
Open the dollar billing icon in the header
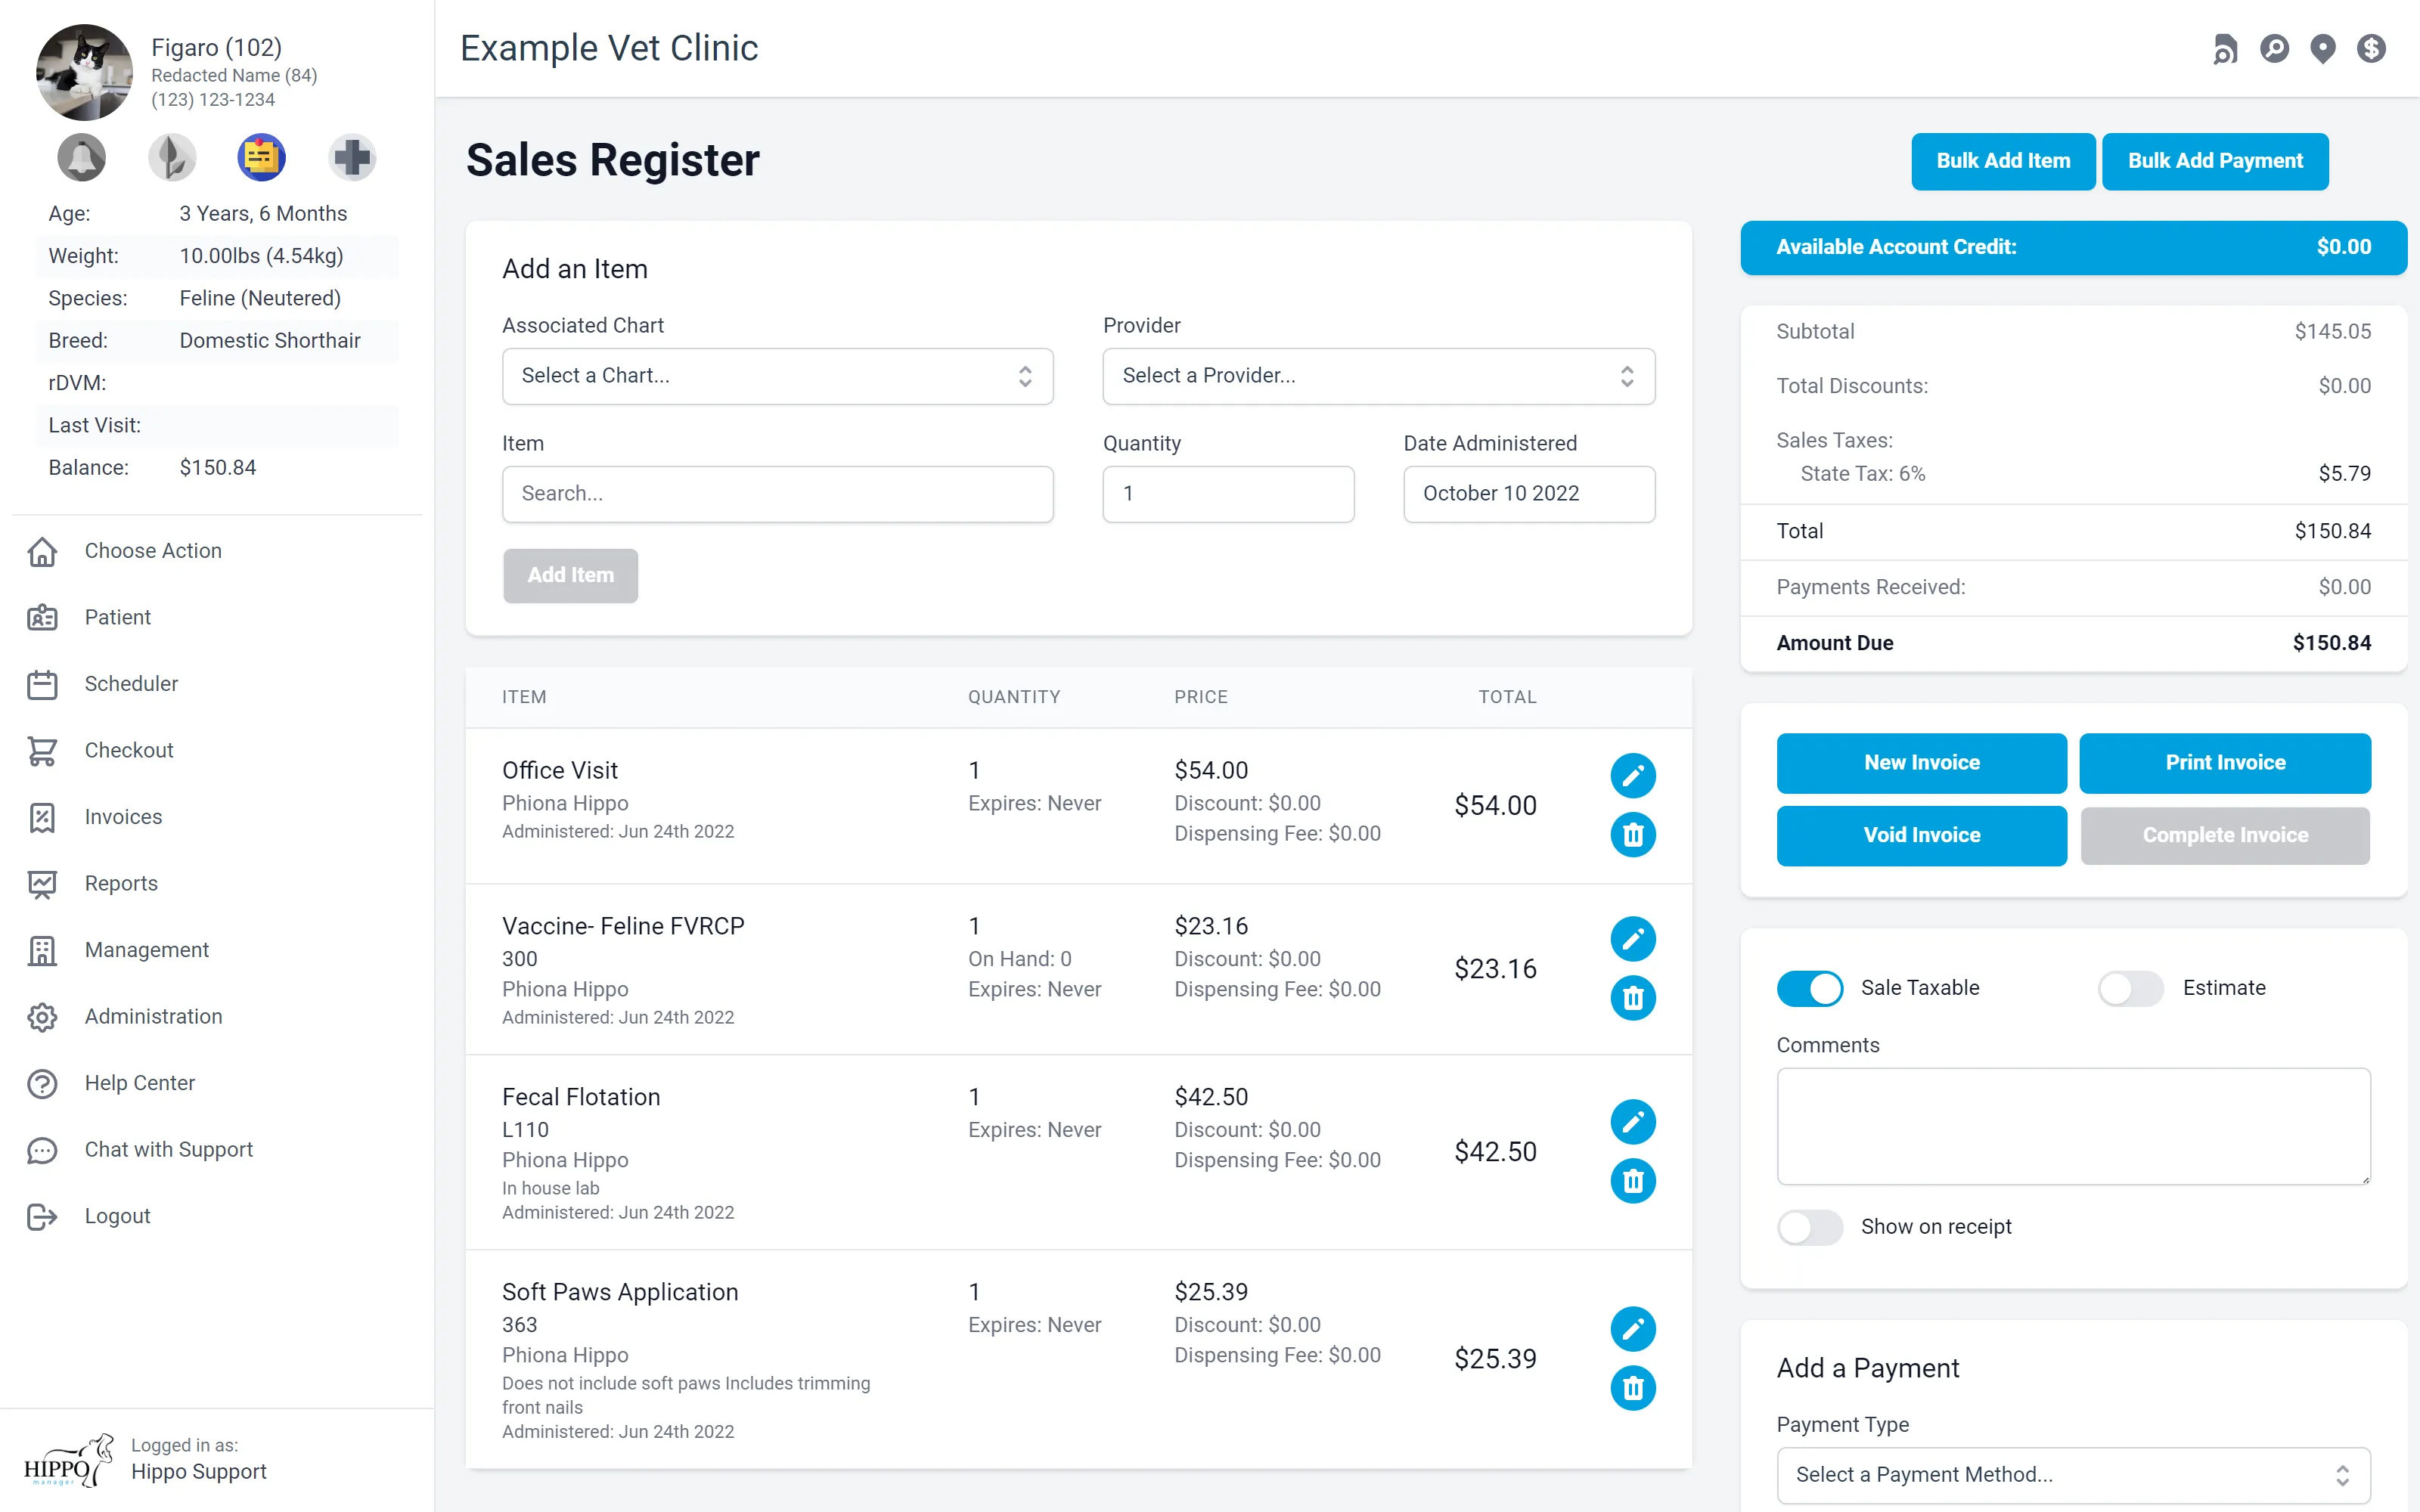pos(2371,48)
